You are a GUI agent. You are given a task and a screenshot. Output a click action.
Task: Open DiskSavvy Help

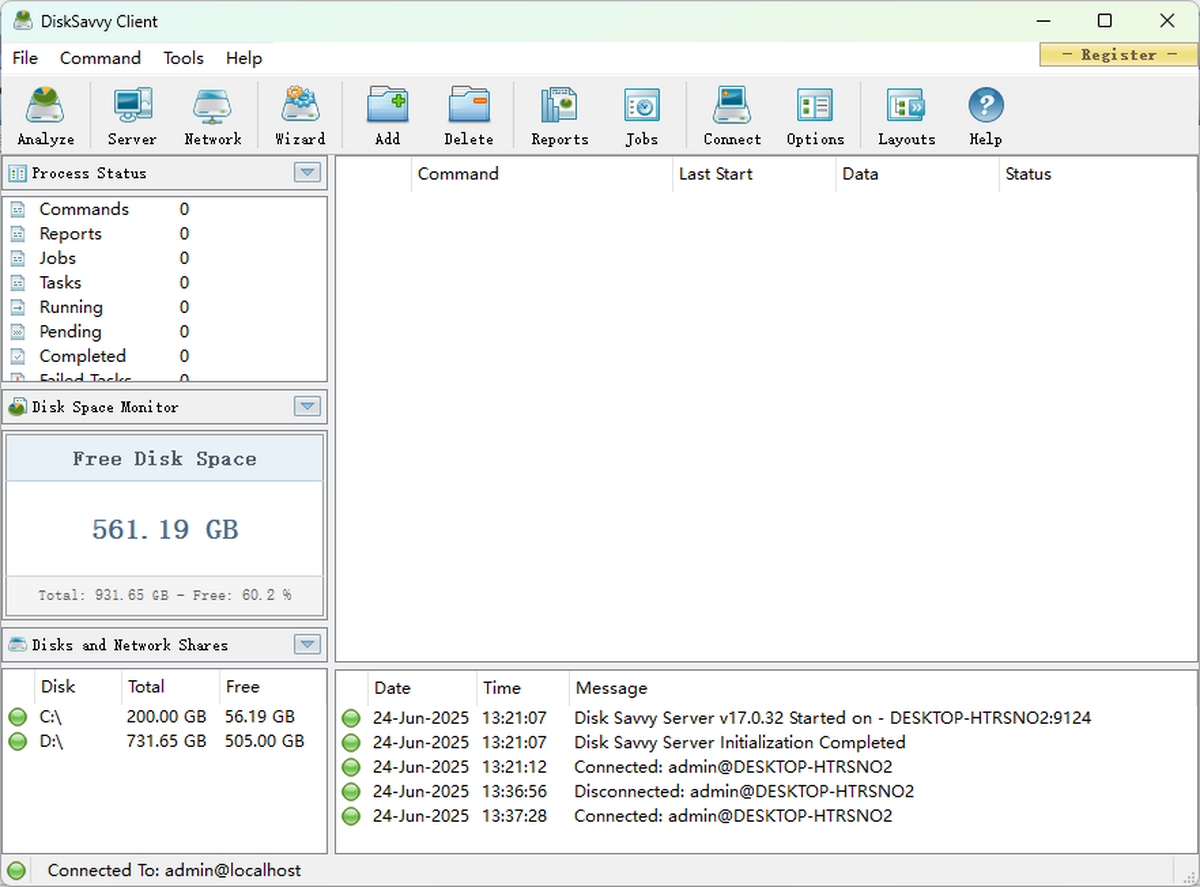point(984,114)
